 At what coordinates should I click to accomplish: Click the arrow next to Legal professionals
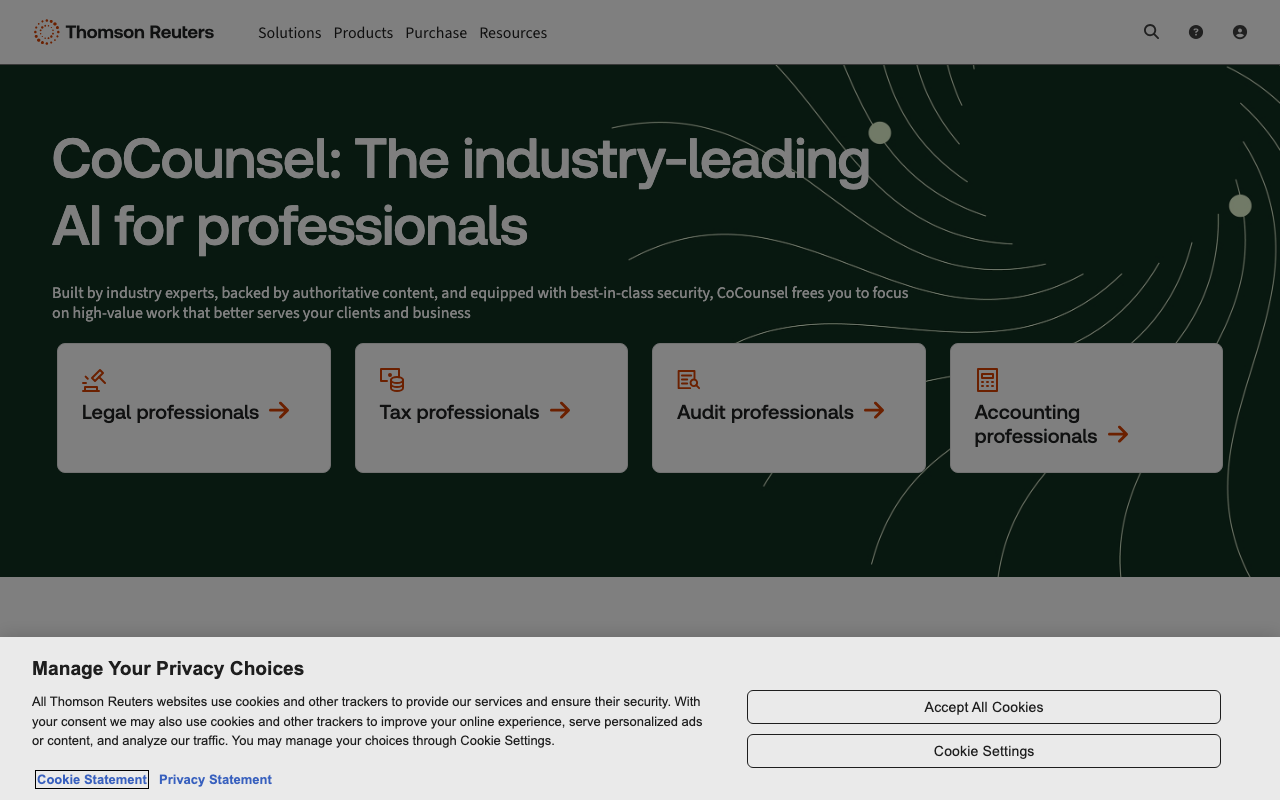279,411
